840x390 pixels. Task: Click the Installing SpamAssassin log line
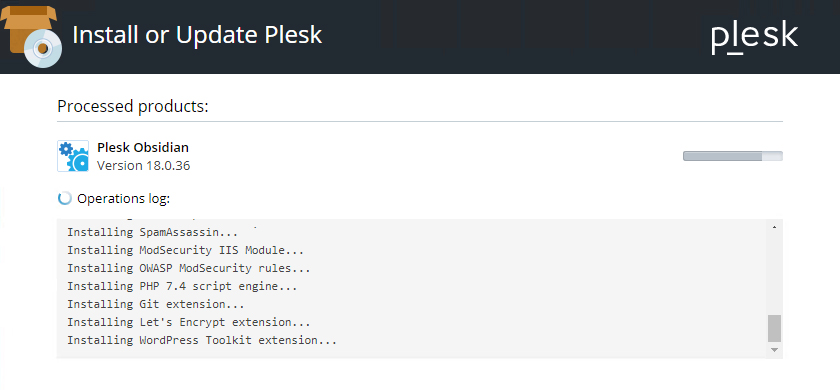pyautogui.click(x=153, y=232)
